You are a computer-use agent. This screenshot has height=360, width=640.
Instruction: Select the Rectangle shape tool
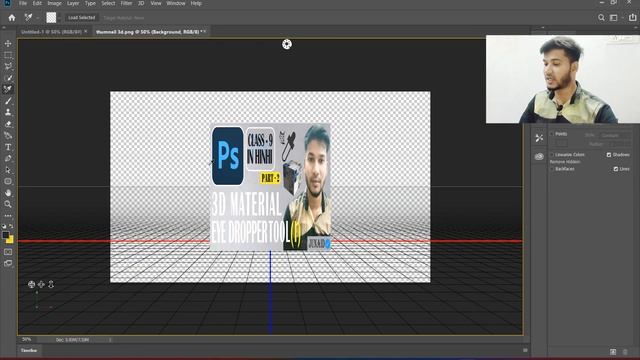pos(8,181)
